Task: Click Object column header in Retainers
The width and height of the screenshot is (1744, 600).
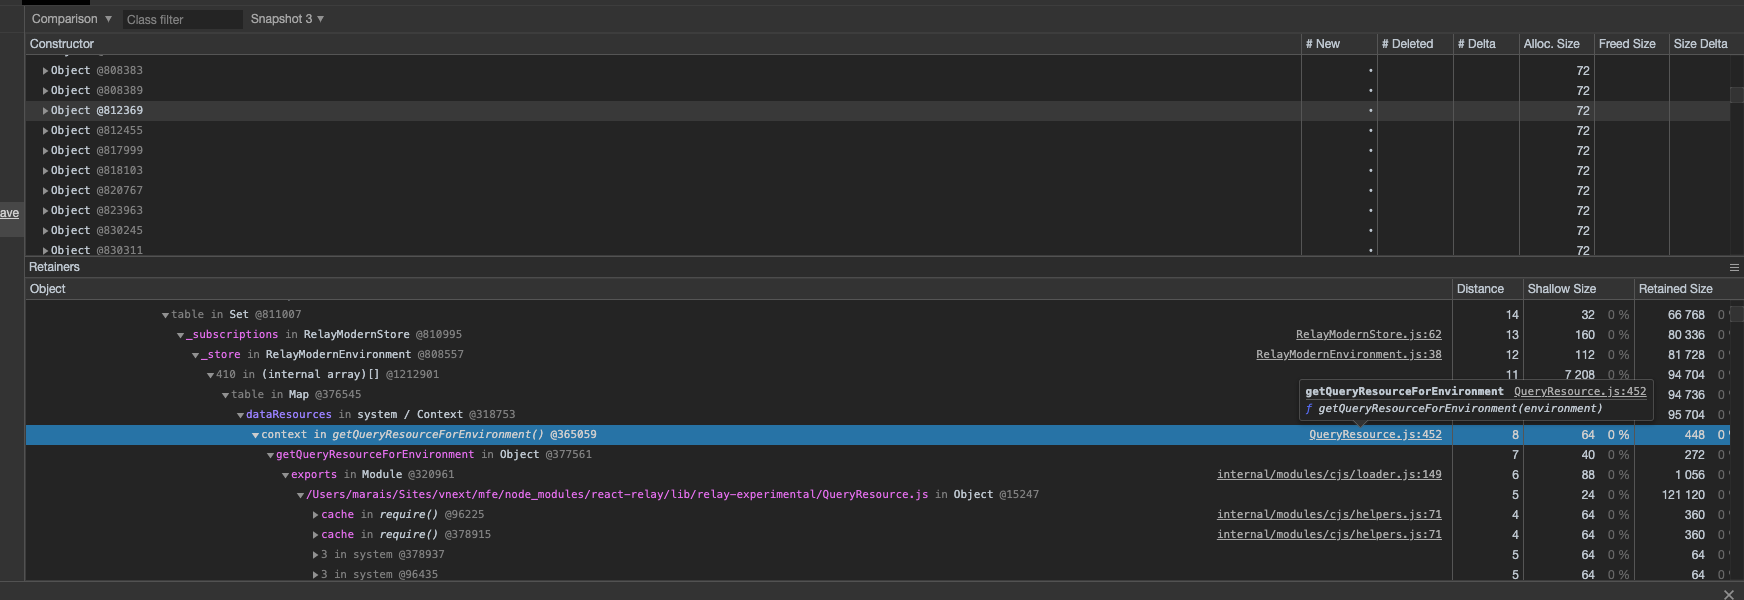Action: point(739,289)
